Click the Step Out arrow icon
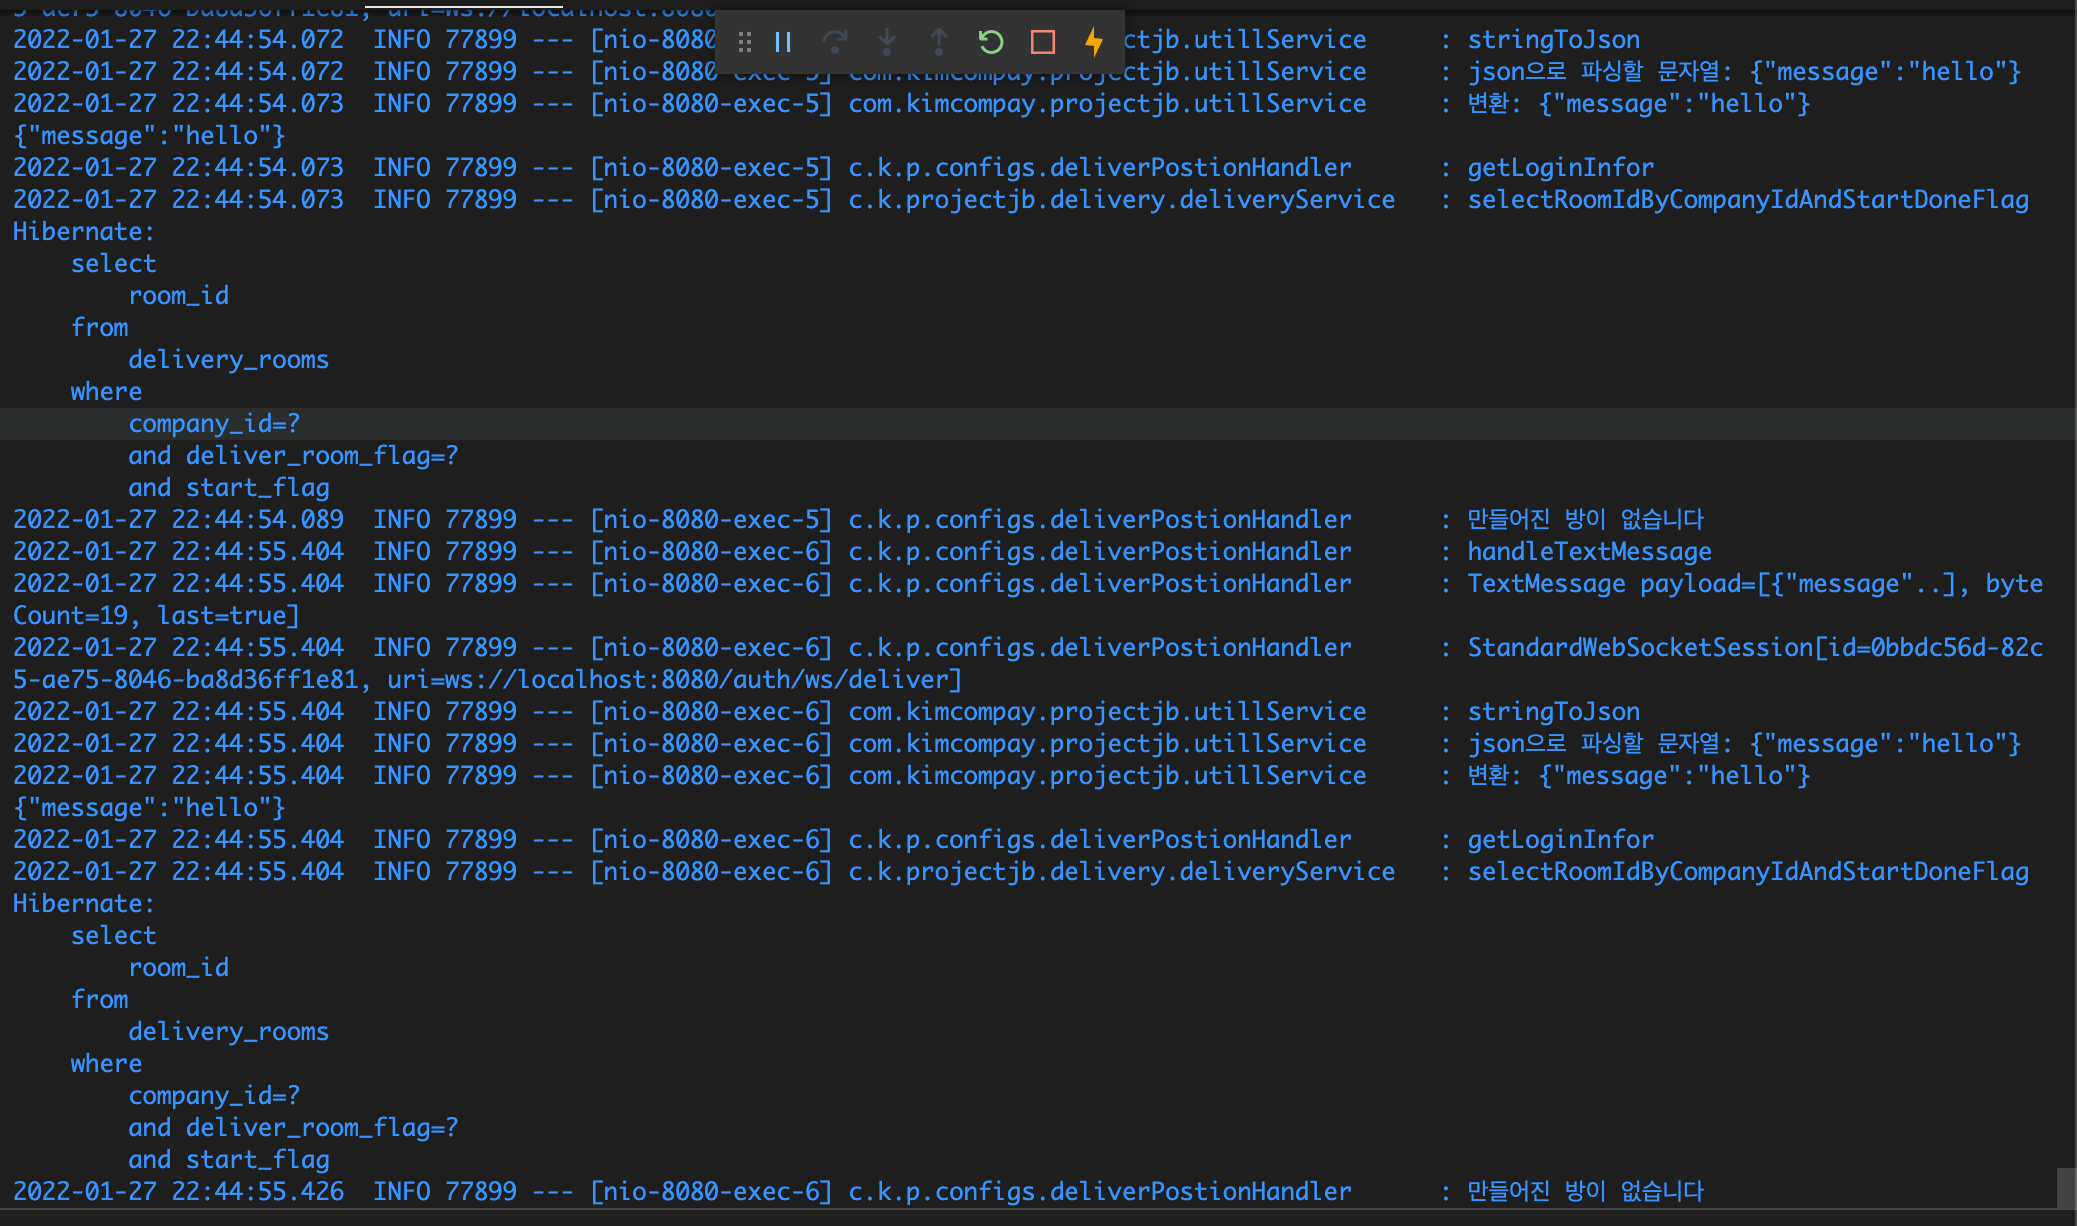Viewport: 2077px width, 1226px height. tap(939, 42)
